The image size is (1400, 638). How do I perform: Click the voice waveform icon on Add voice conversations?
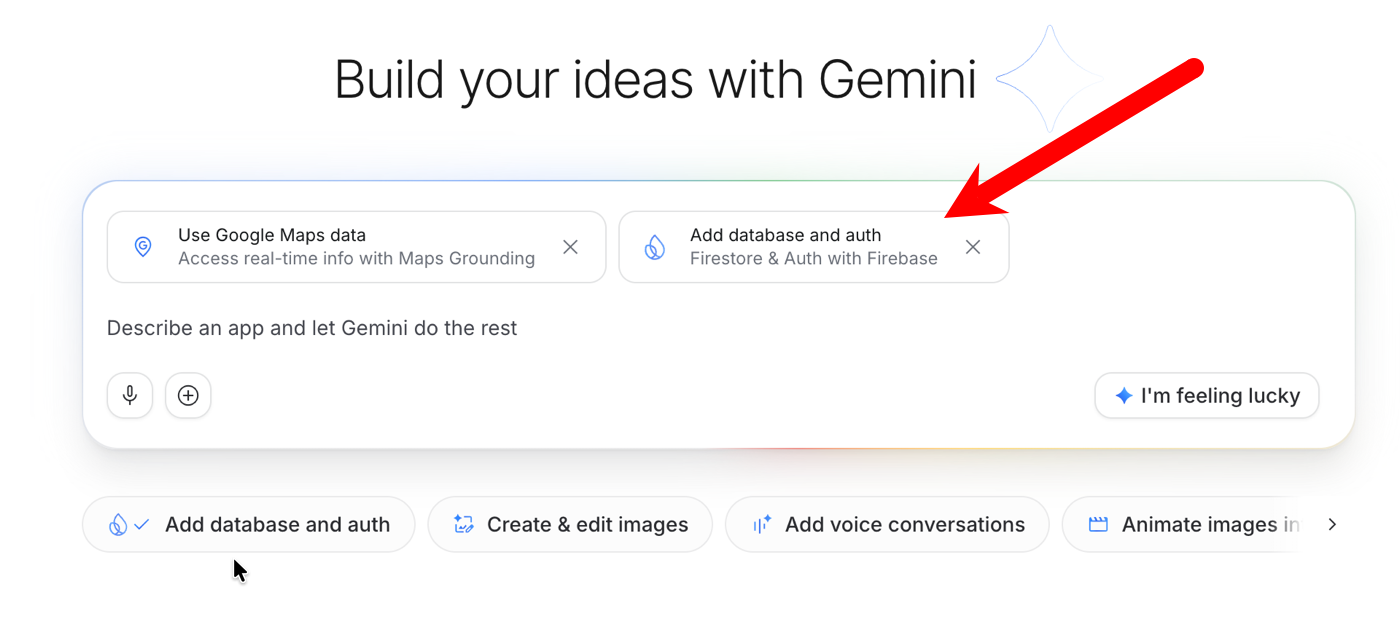(x=762, y=524)
